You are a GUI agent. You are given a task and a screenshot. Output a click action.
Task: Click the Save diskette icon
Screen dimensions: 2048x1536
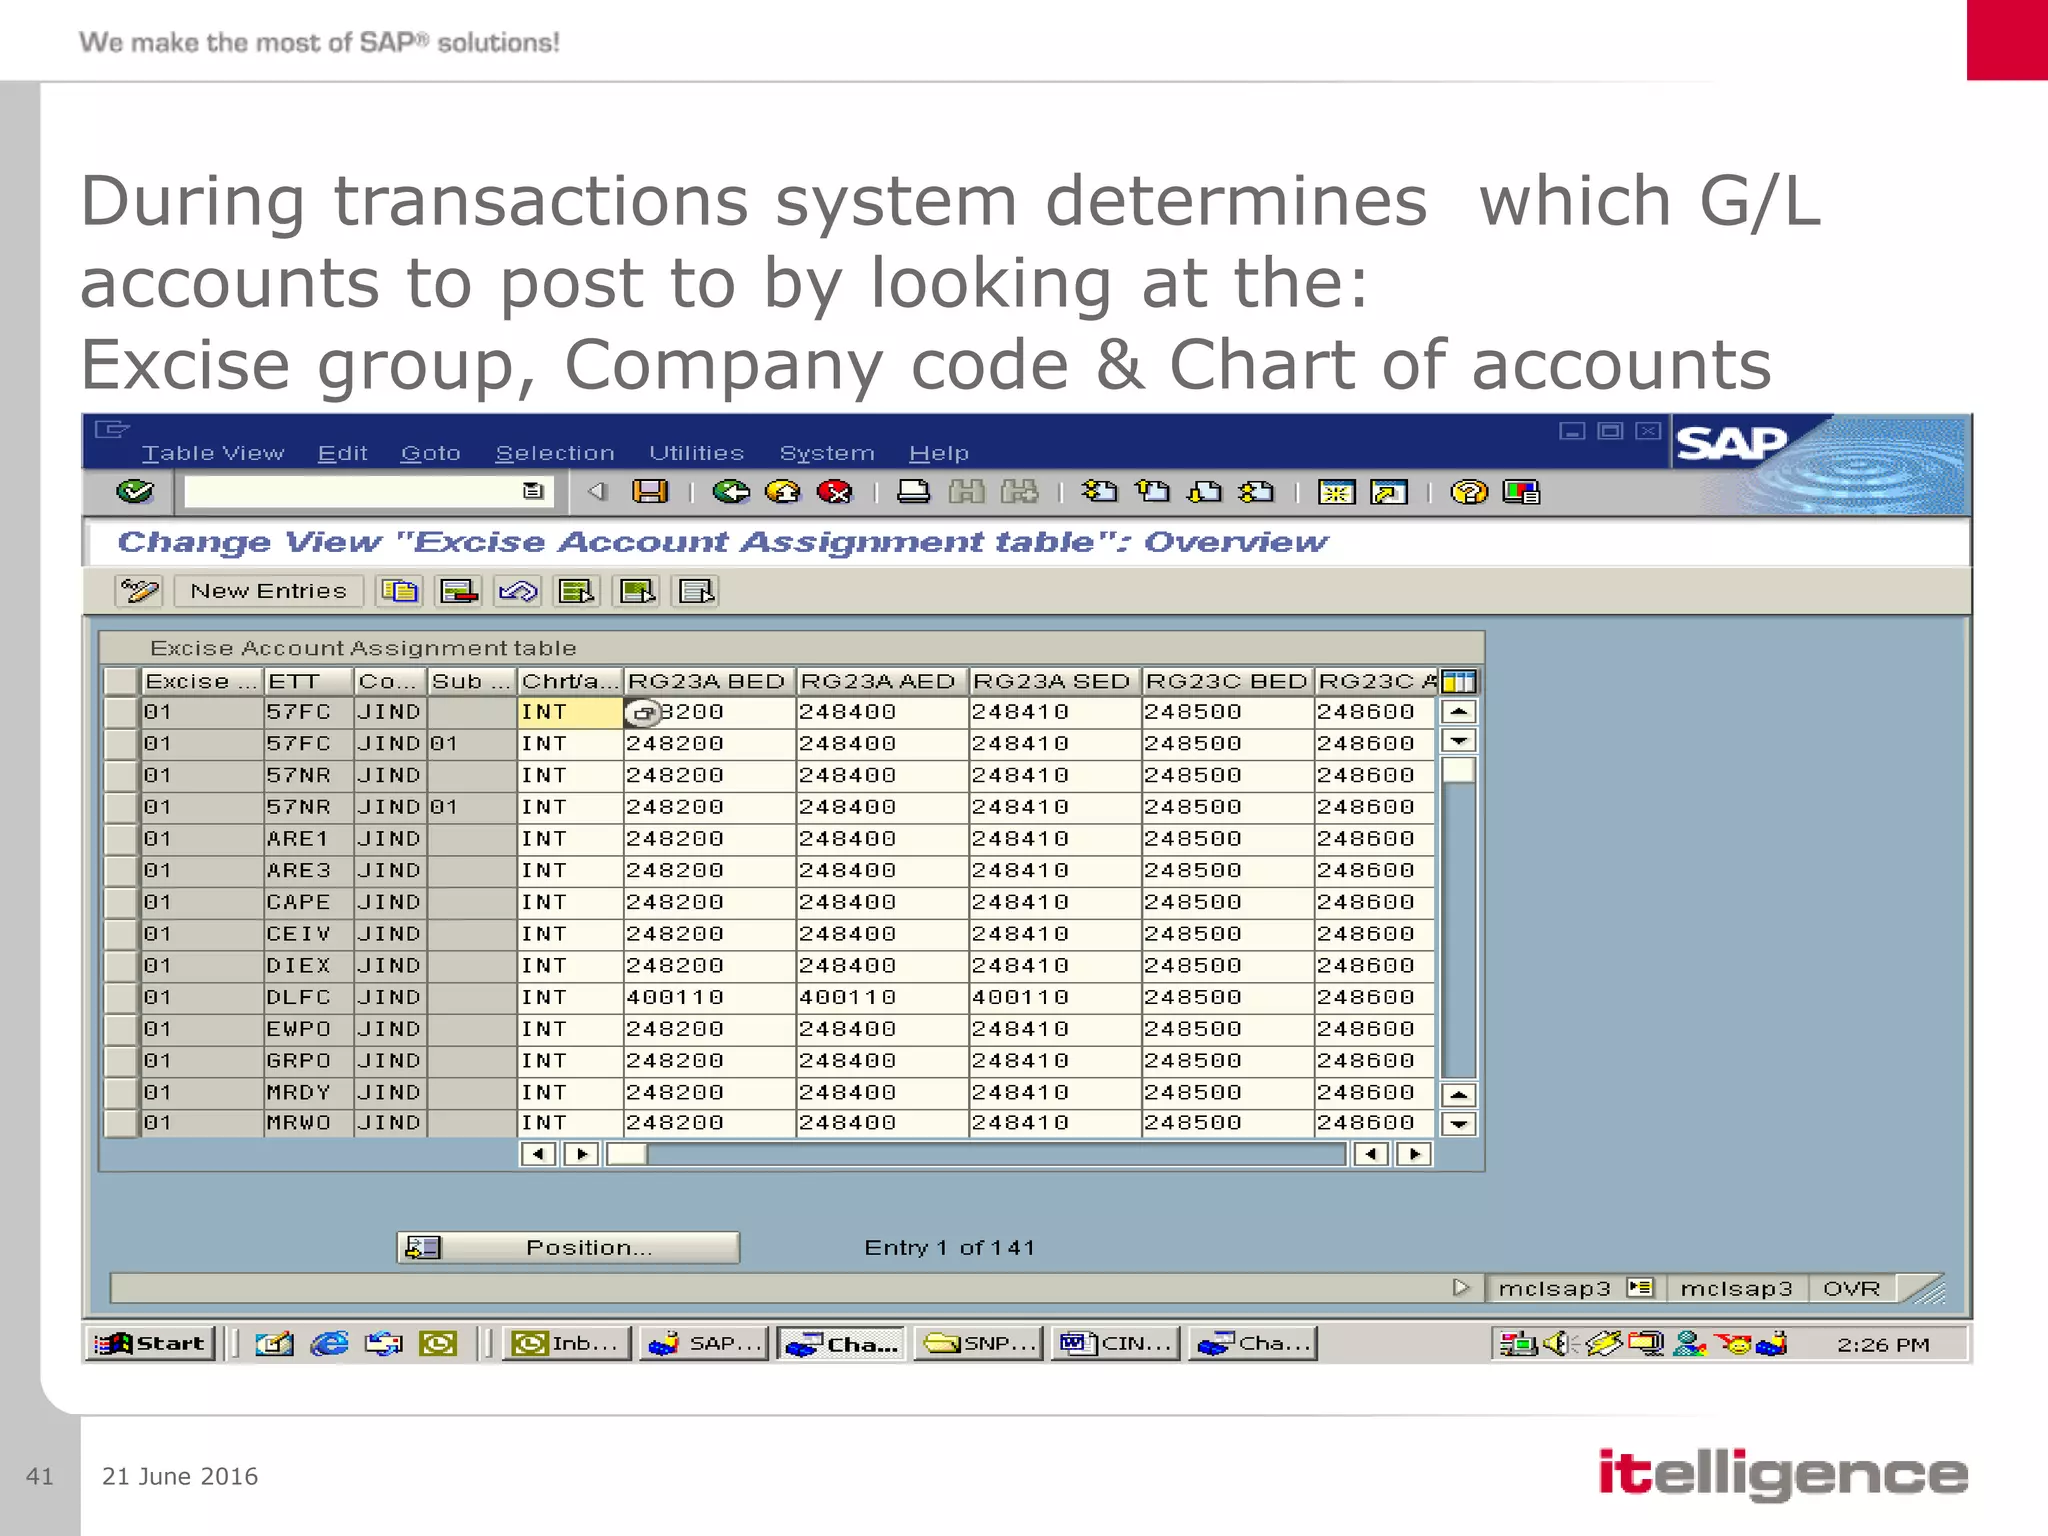pyautogui.click(x=650, y=491)
